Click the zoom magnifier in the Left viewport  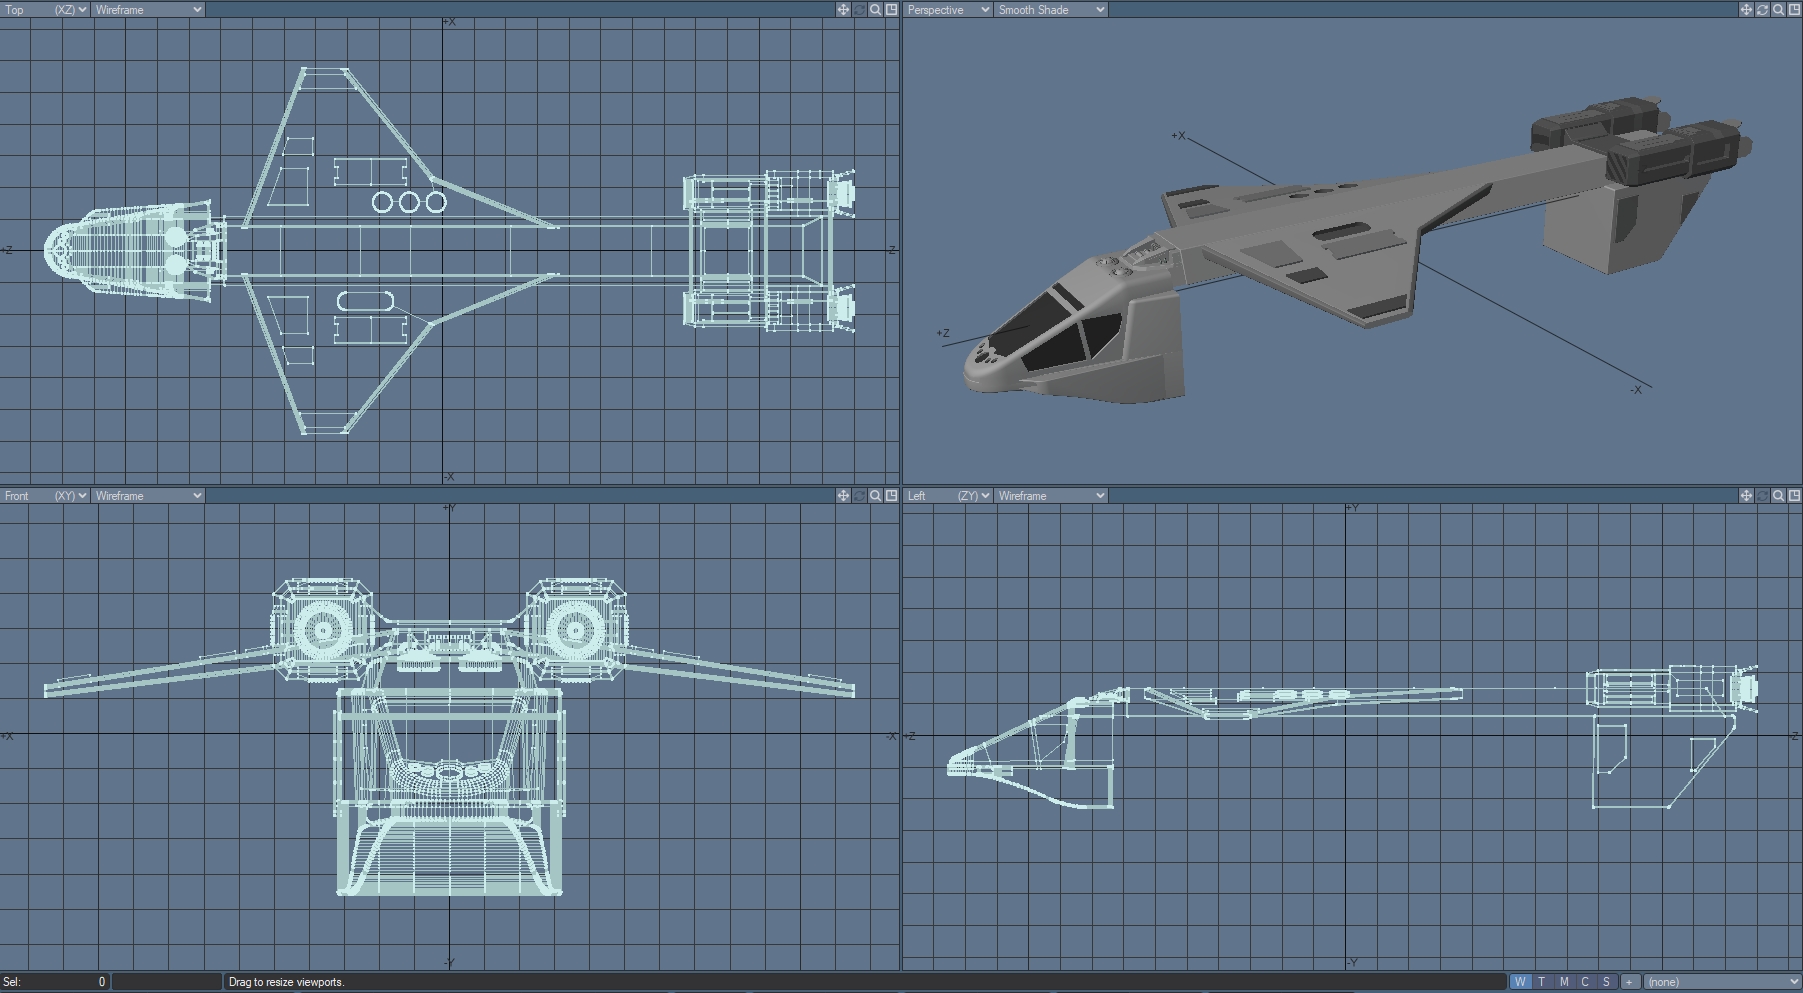[1778, 496]
